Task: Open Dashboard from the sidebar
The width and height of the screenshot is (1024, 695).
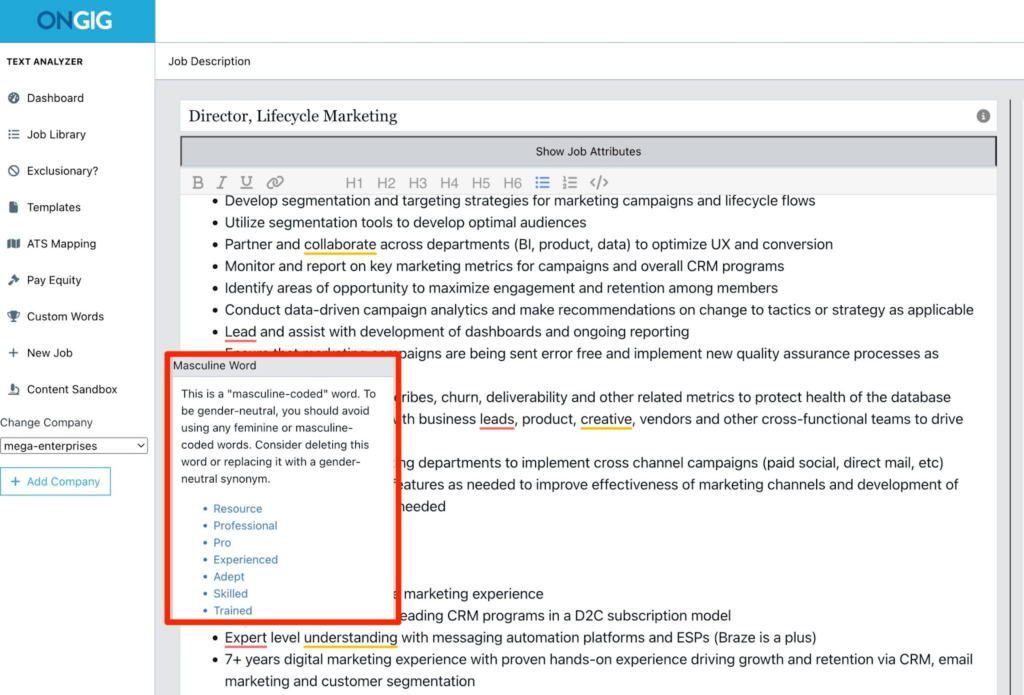Action: tap(55, 98)
